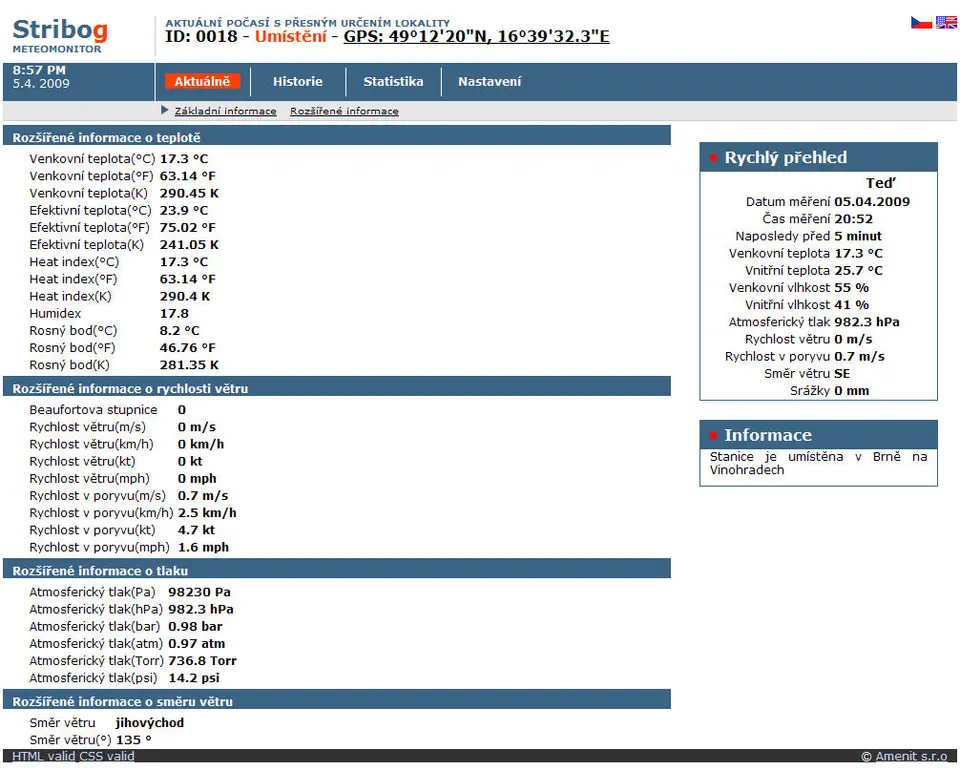The width and height of the screenshot is (960, 768).
Task: Click the GPS coordinates link in header
Action: coord(476,37)
